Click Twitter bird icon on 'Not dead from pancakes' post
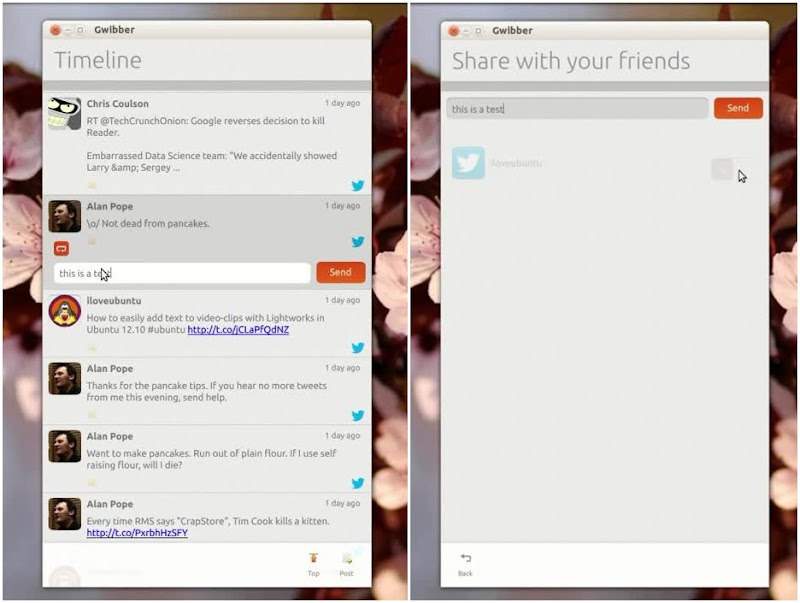Viewport: 800px width, 603px height. coord(358,242)
